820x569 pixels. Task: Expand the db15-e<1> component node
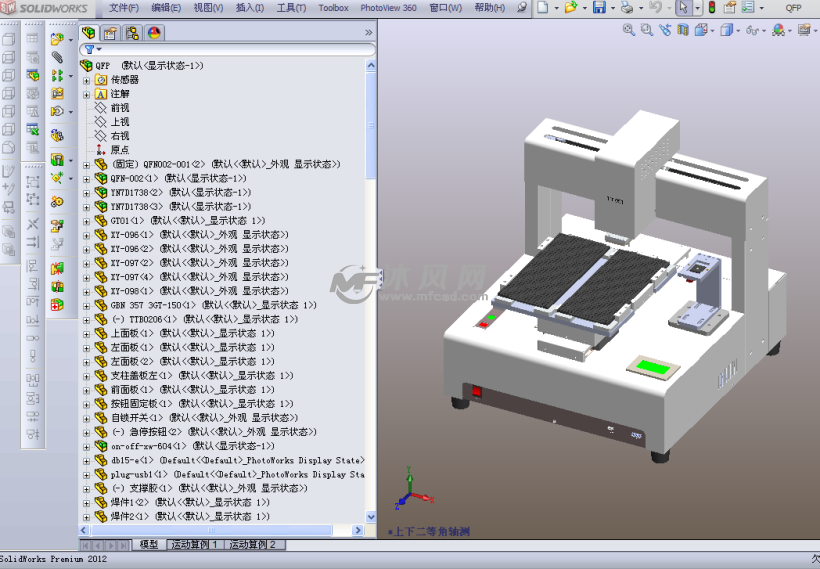[87, 461]
